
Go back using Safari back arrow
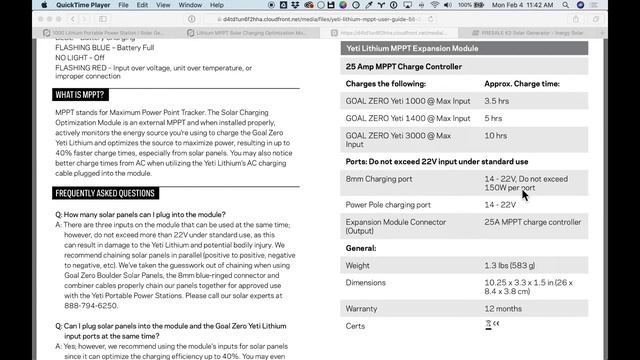73,19
